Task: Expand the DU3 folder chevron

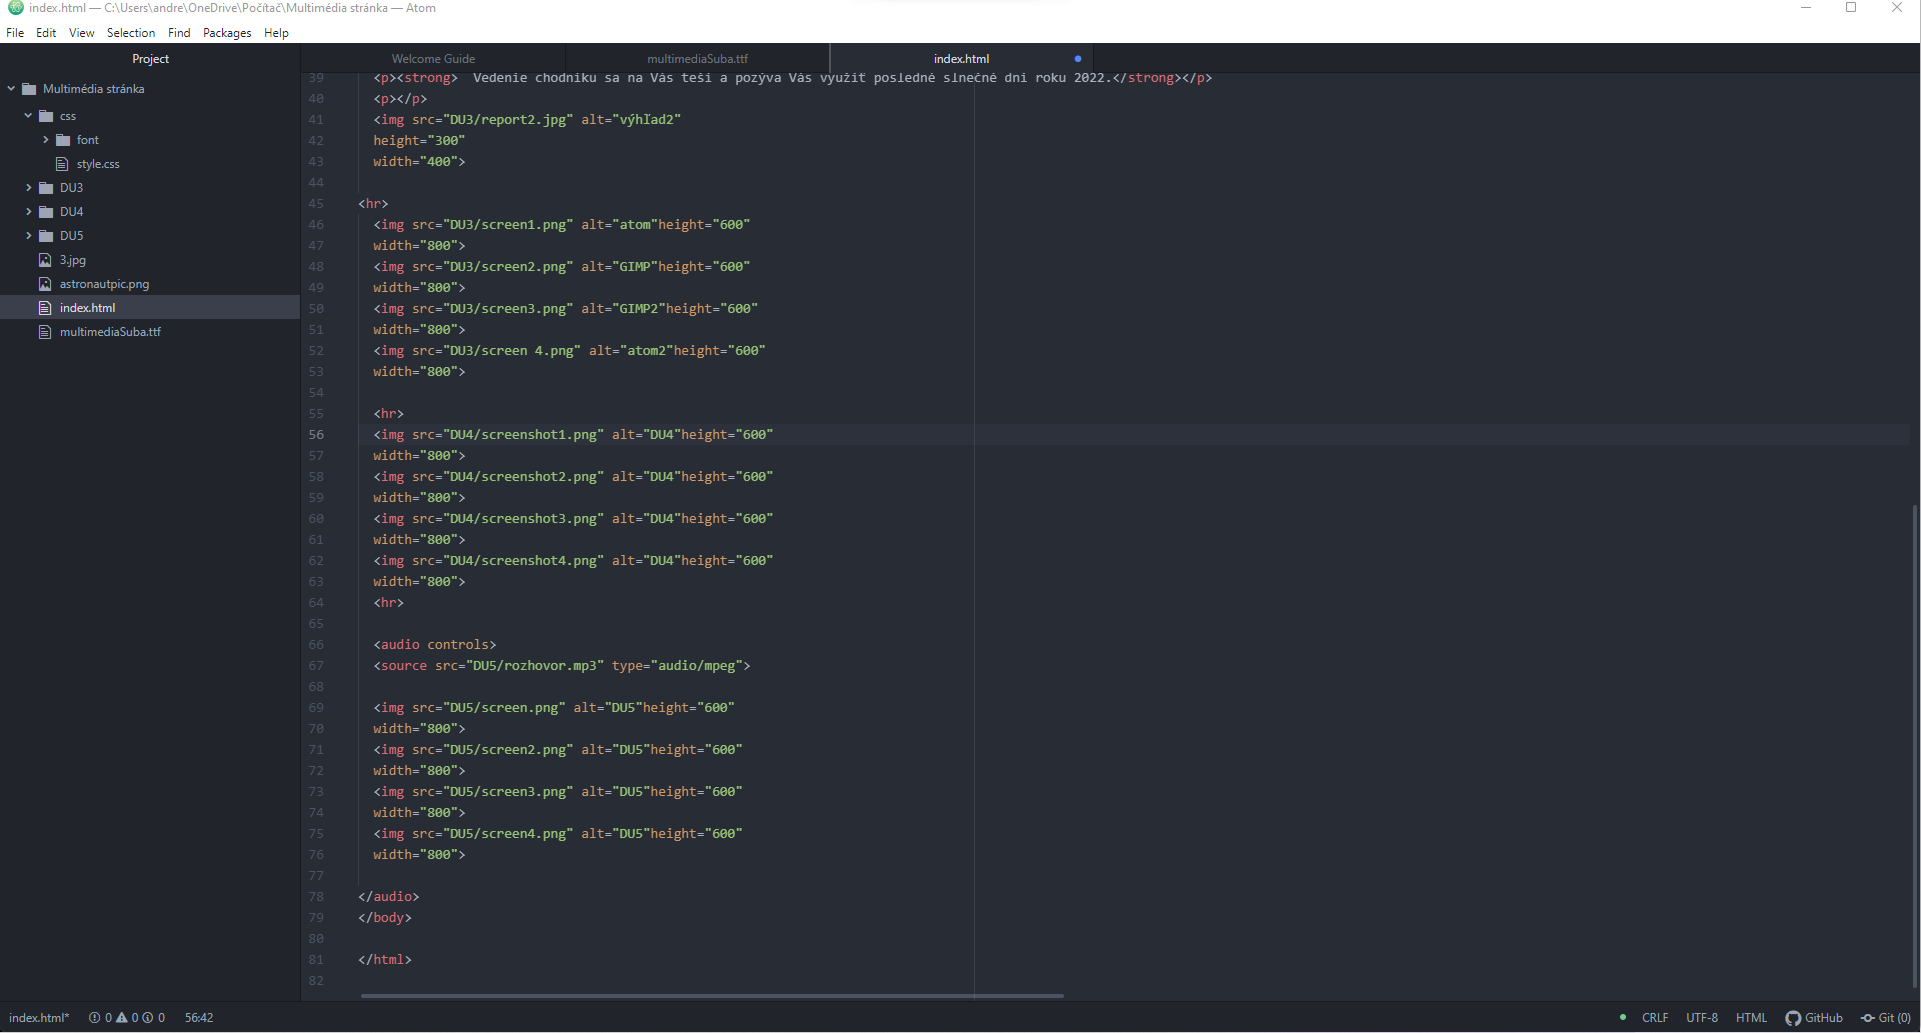Action: click(28, 188)
